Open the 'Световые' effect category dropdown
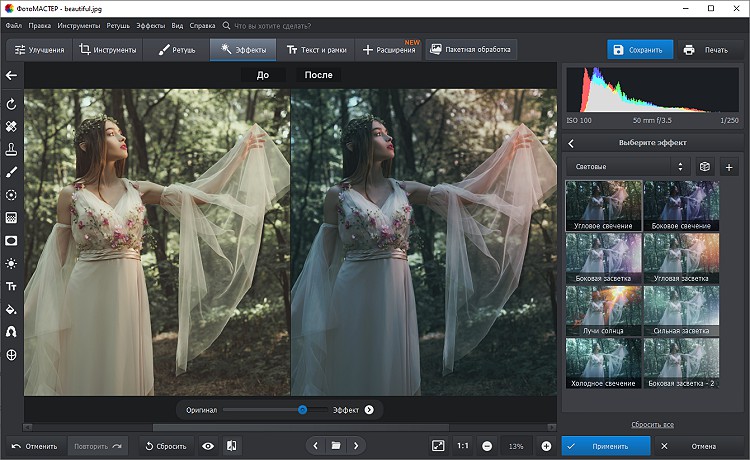Viewport: 750px width, 460px height. [x=627, y=167]
